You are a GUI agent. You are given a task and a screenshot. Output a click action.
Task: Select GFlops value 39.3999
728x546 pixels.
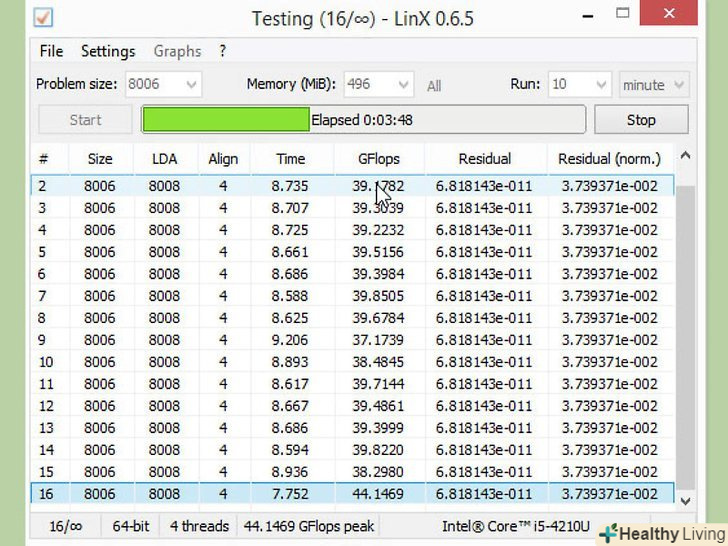pyautogui.click(x=378, y=428)
